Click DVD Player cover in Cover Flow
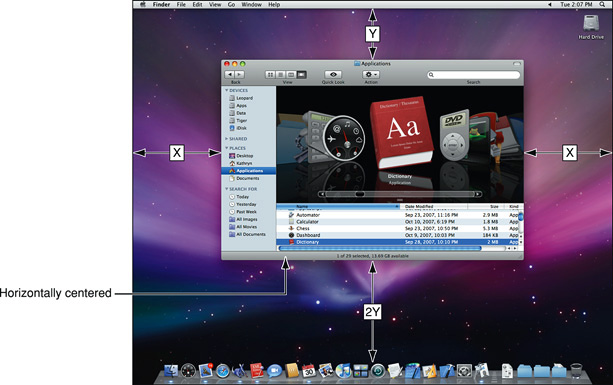Viewport: 613px width, 385px height. (x=454, y=135)
